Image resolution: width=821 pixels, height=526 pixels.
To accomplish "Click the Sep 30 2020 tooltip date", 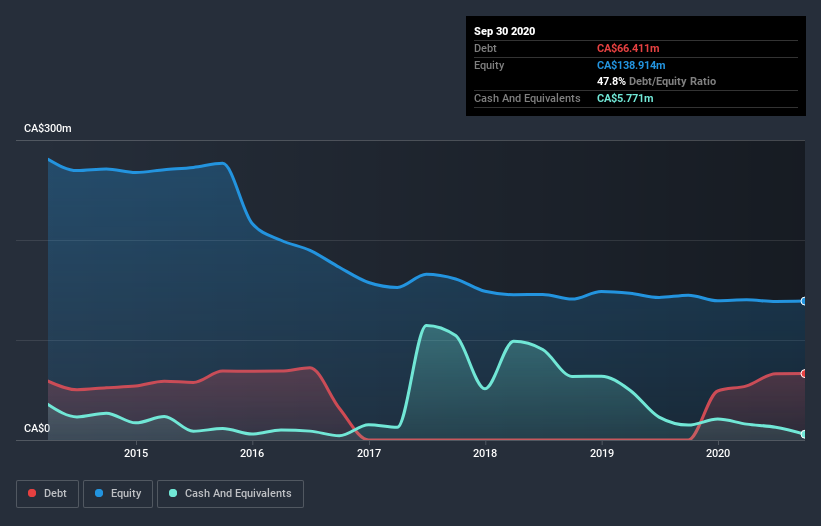I will (x=504, y=31).
